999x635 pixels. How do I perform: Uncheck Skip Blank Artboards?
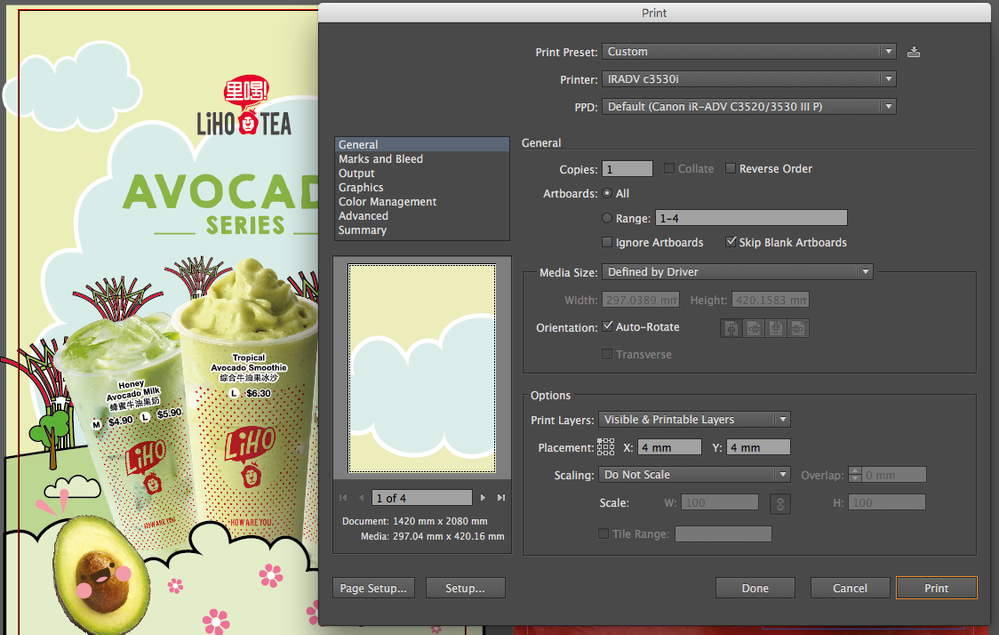[731, 241]
